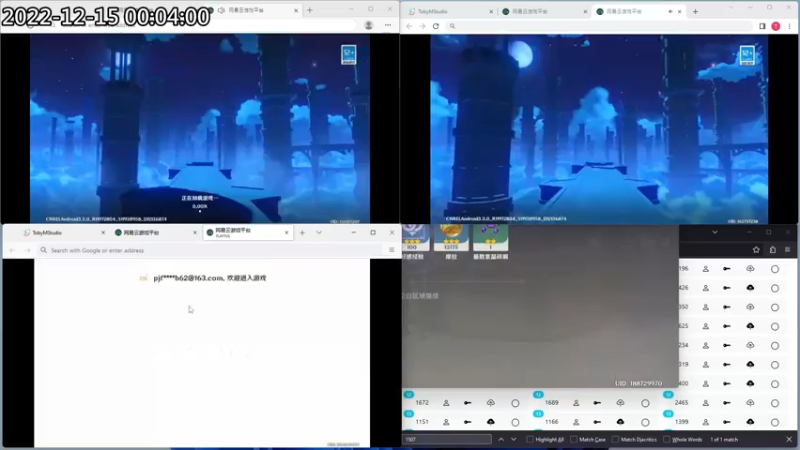800x450 pixels.
Task: Click the bookmark star in the dark browser toolbar
Action: pos(756,249)
